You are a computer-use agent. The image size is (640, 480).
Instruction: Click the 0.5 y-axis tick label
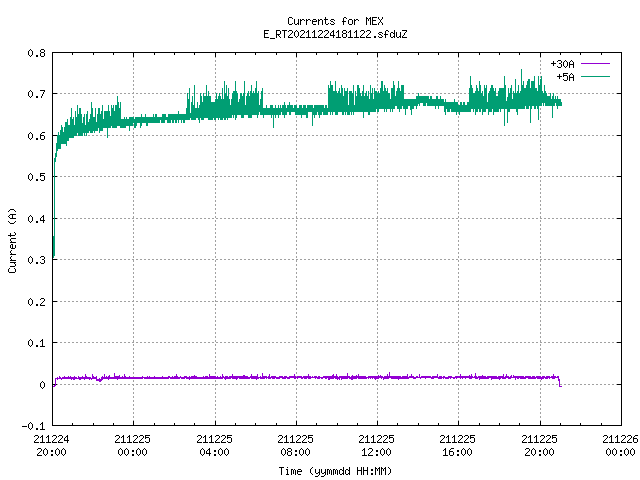coord(36,177)
